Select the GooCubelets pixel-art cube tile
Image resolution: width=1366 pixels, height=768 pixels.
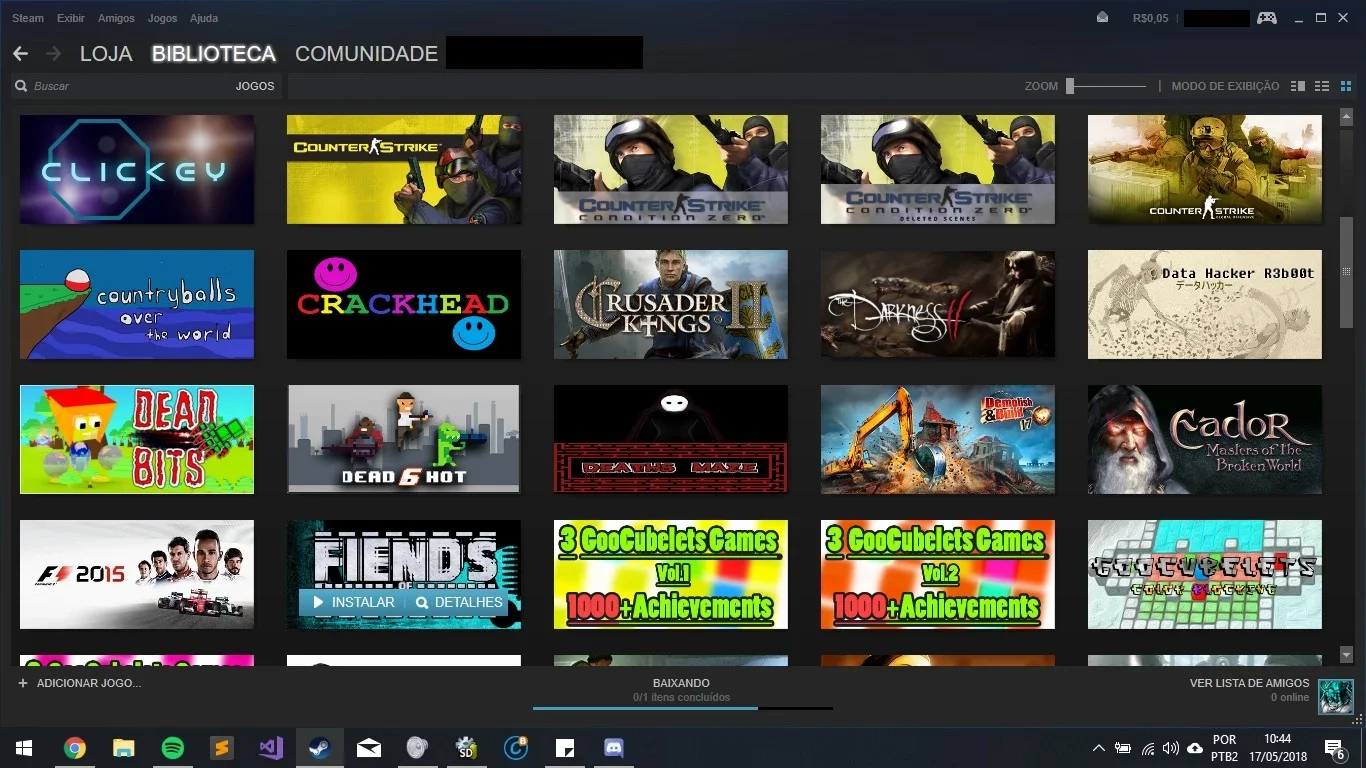(1205, 574)
